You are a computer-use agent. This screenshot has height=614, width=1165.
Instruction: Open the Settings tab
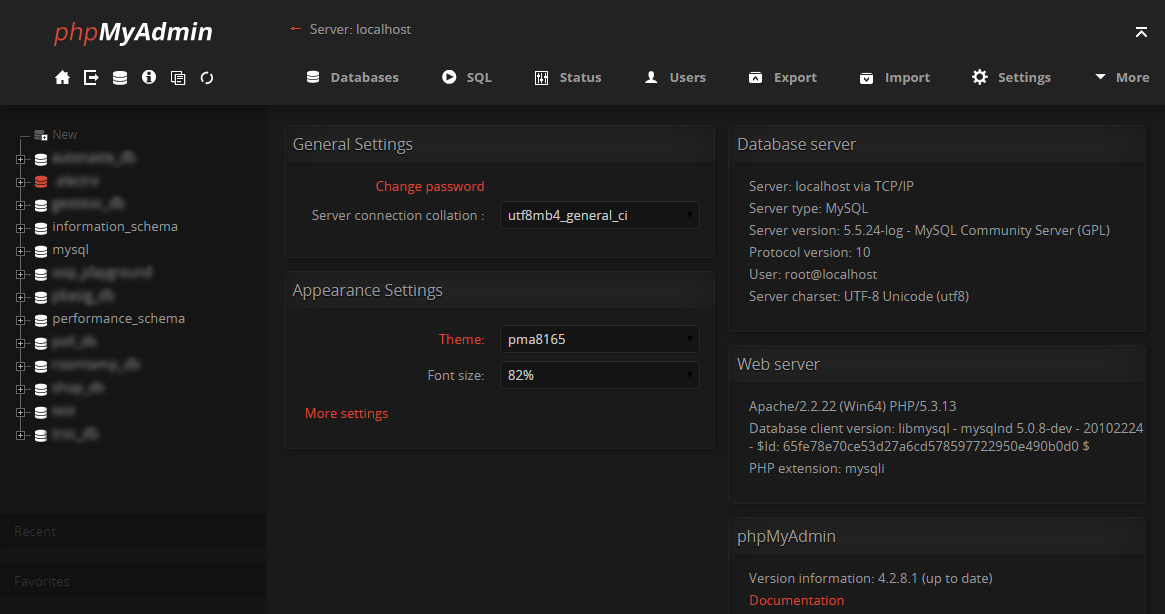(1011, 77)
